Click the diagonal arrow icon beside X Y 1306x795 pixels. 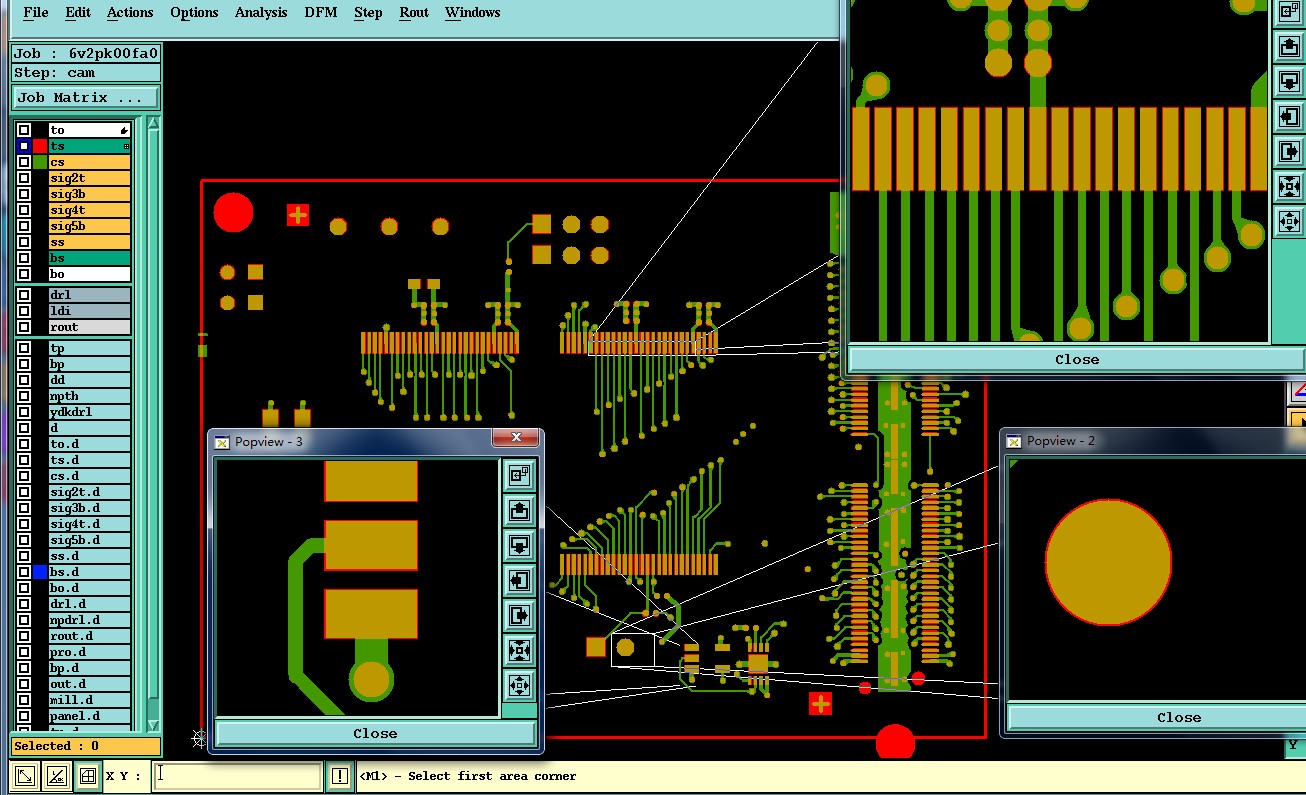click(x=26, y=775)
